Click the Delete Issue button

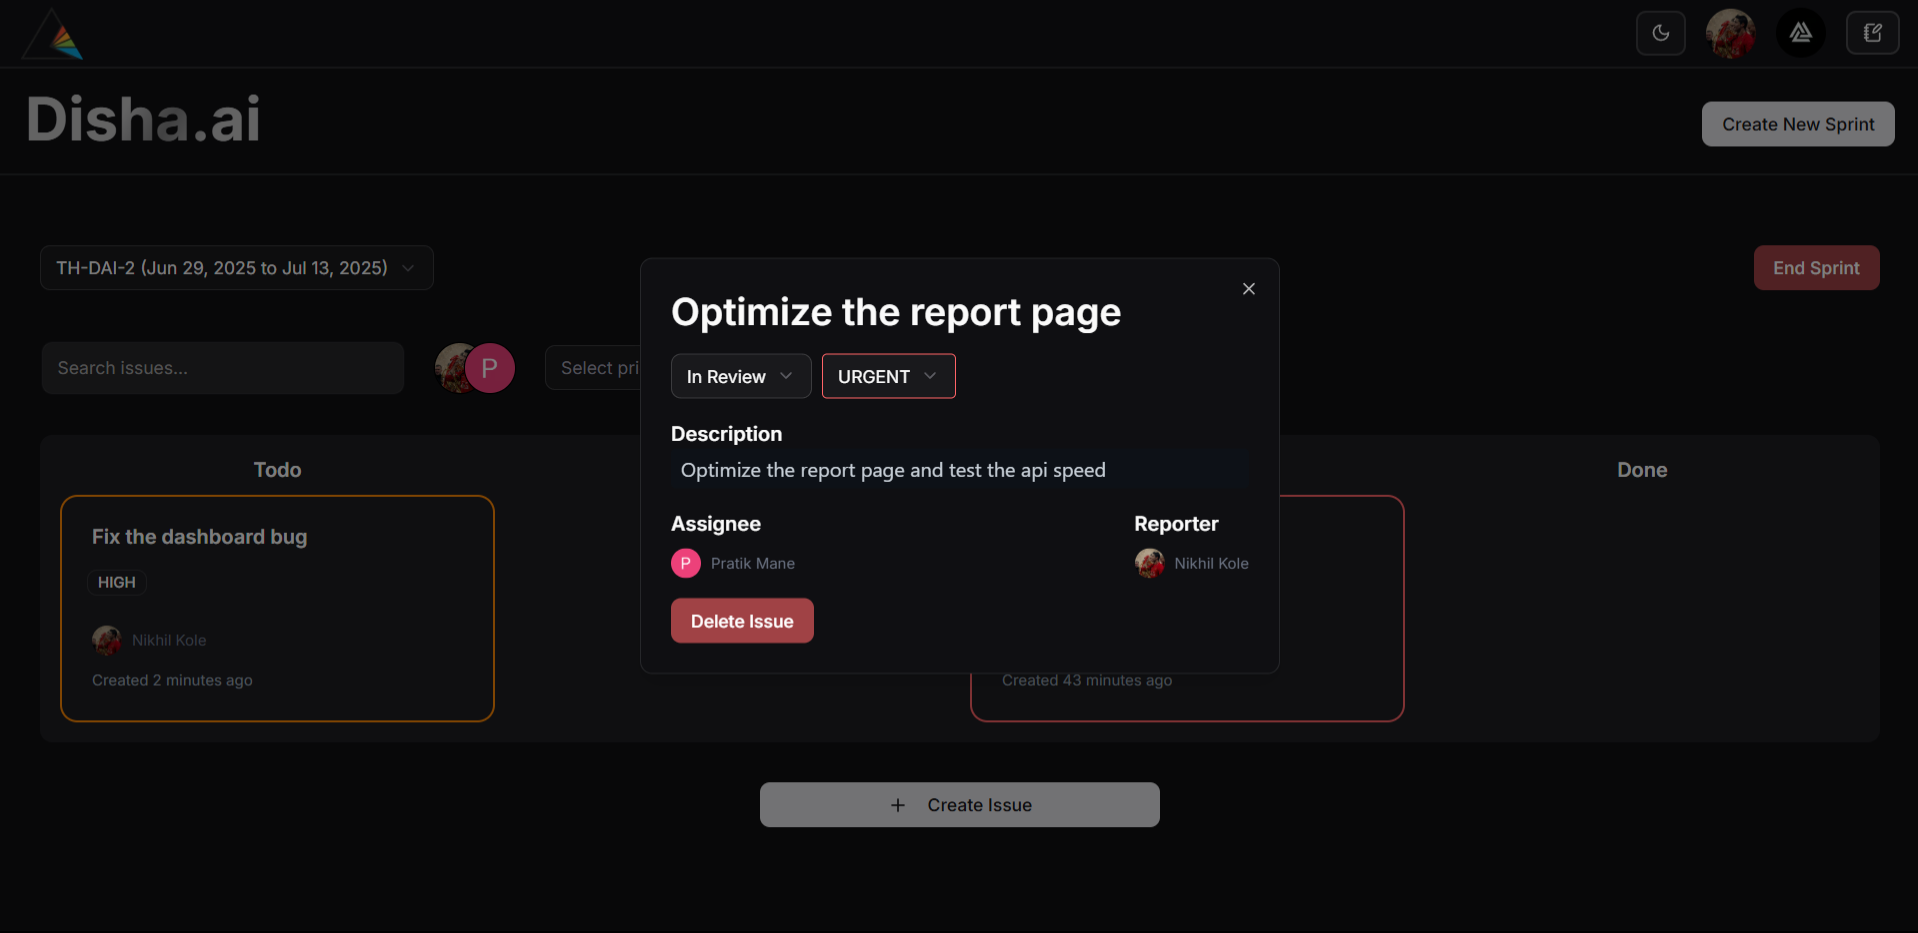tap(742, 621)
